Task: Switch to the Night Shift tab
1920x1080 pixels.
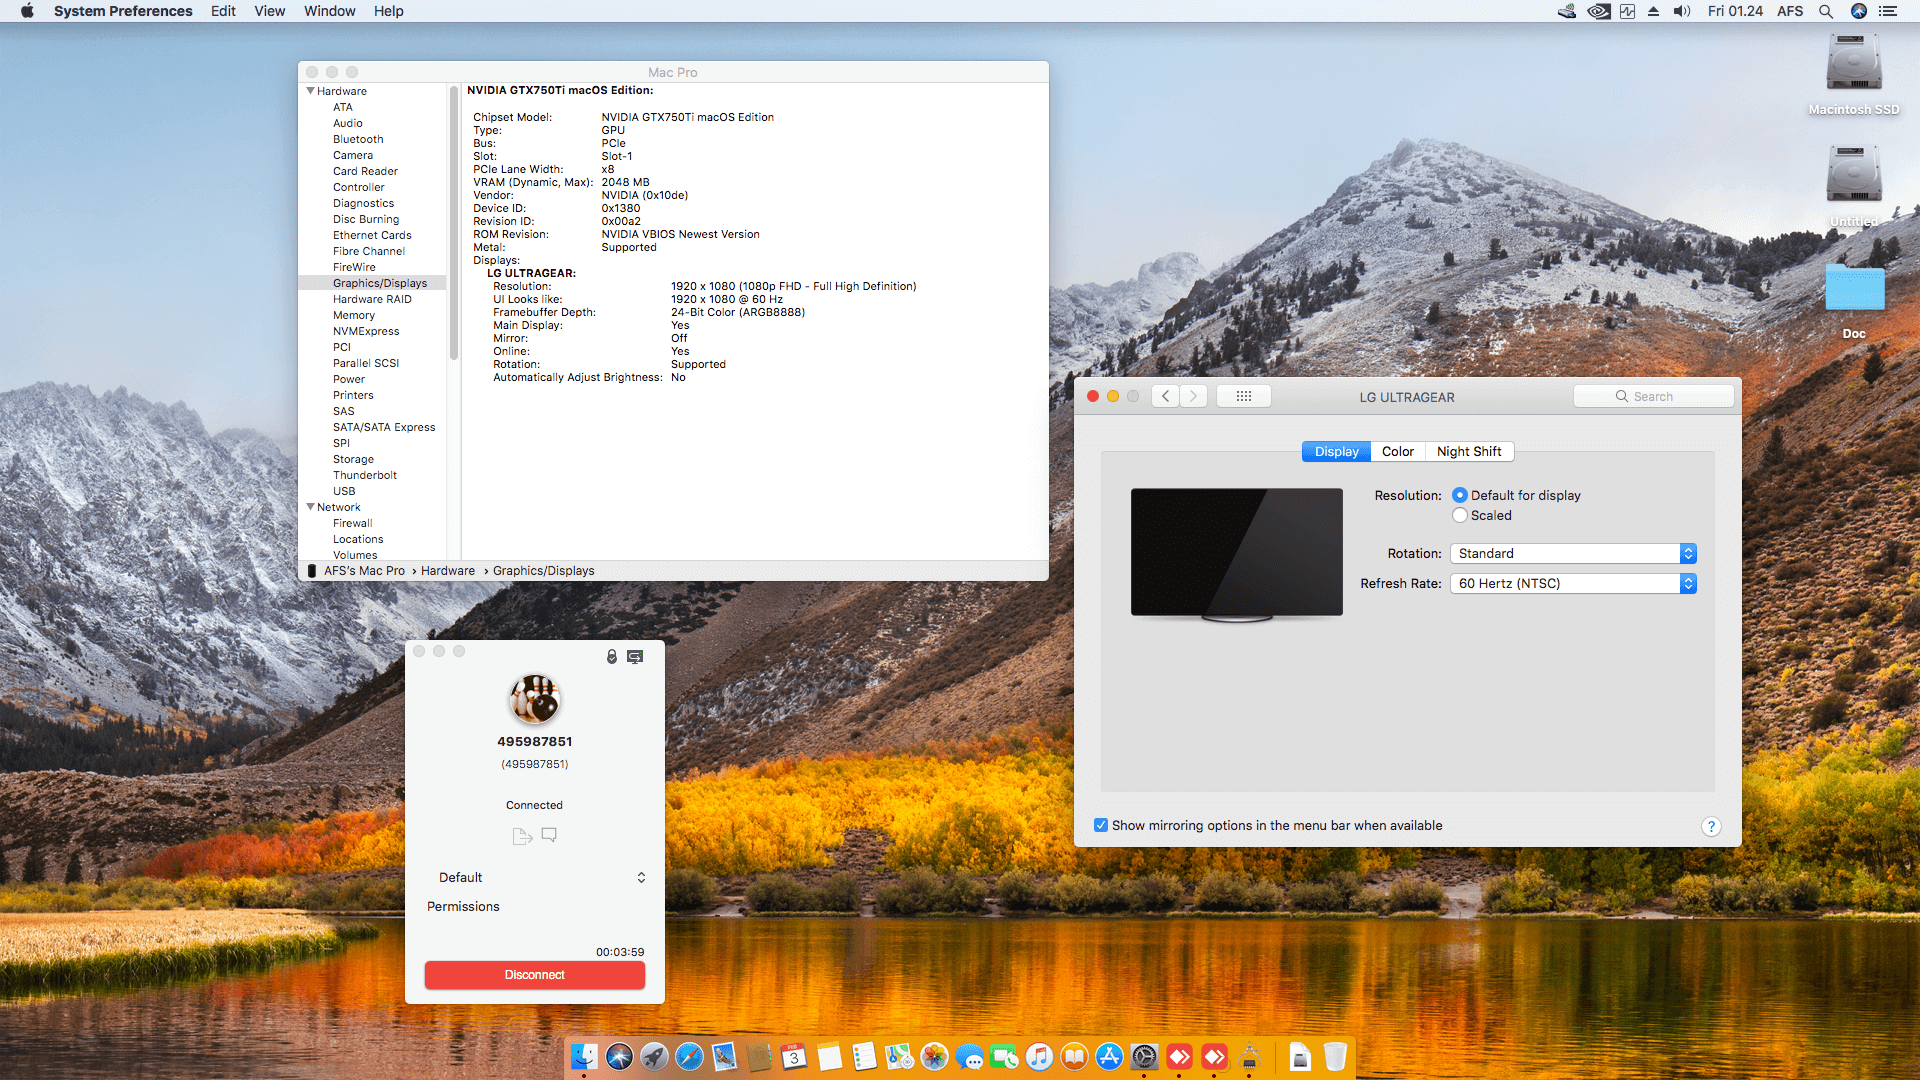Action: point(1468,452)
